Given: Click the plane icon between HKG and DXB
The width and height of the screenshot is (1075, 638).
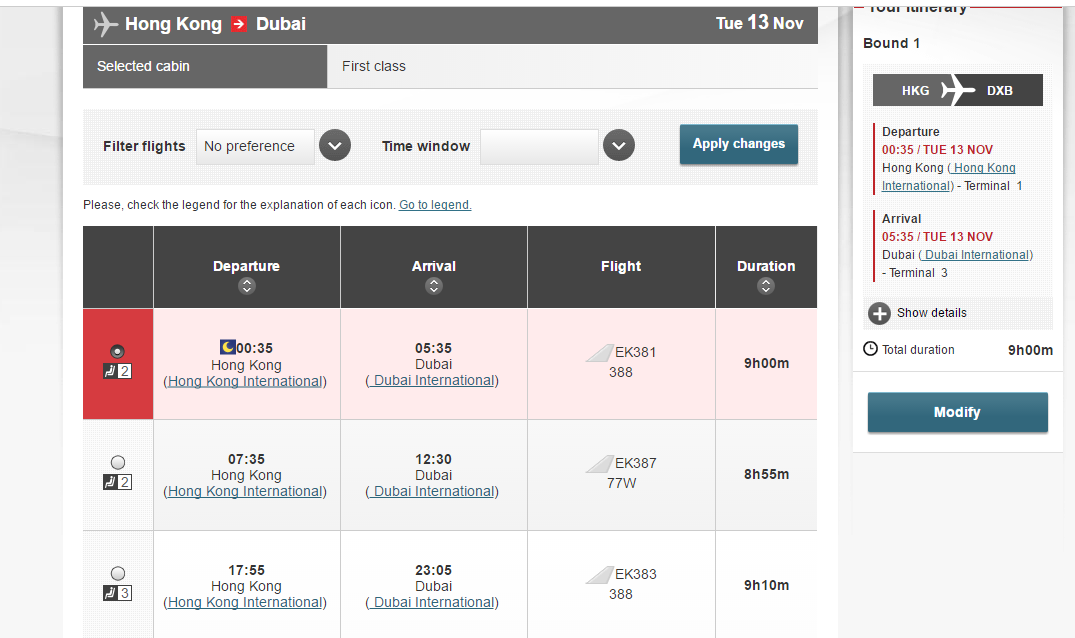Looking at the screenshot, I should click(x=958, y=90).
